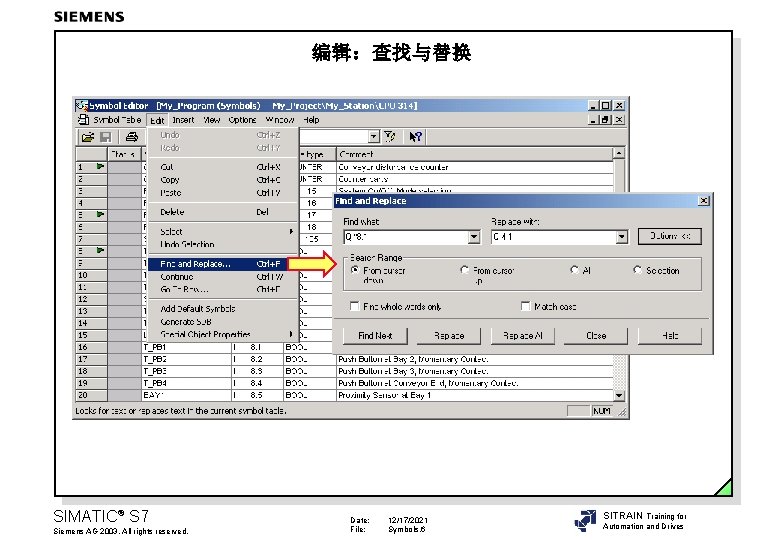This screenshot has width=780, height=540.
Task: Click the Replace with input field
Action: (553, 237)
